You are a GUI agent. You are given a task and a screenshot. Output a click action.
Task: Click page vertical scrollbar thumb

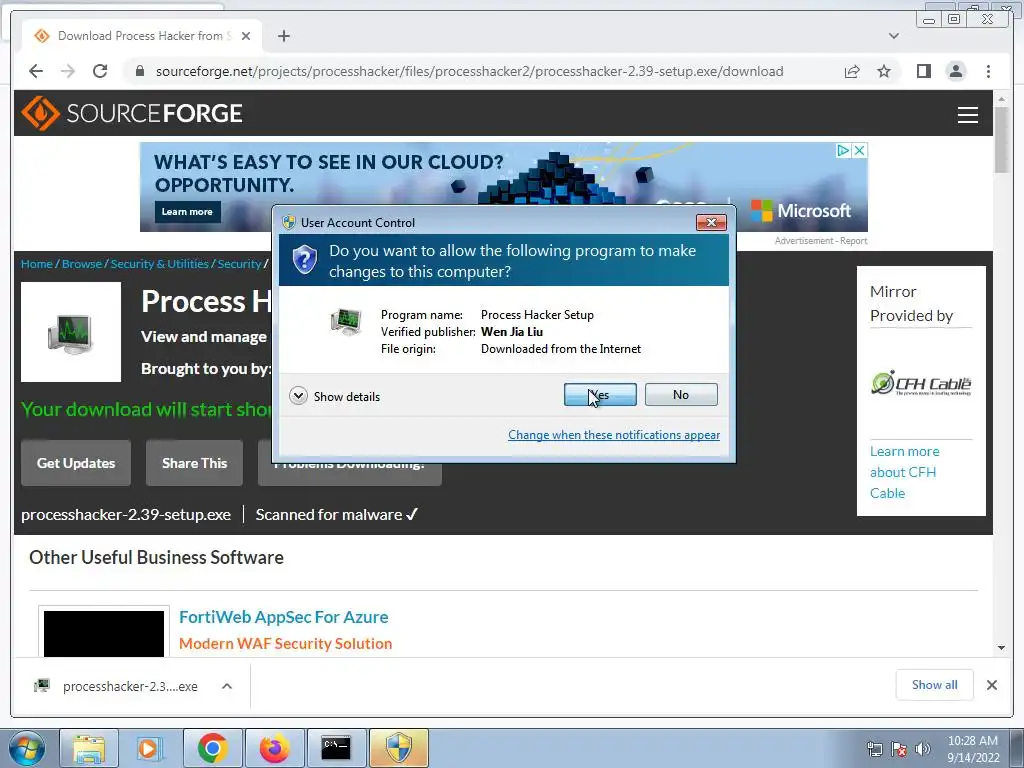(x=1001, y=140)
